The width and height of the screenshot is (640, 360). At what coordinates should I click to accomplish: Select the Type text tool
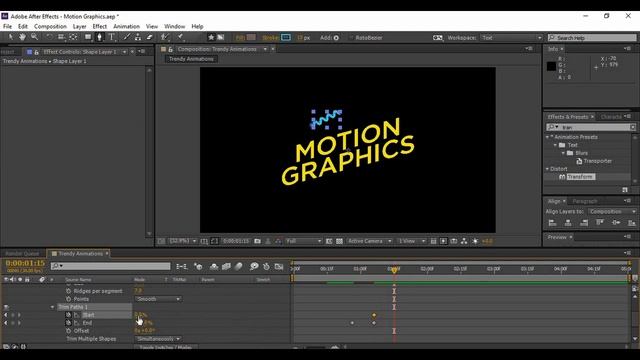pos(111,37)
